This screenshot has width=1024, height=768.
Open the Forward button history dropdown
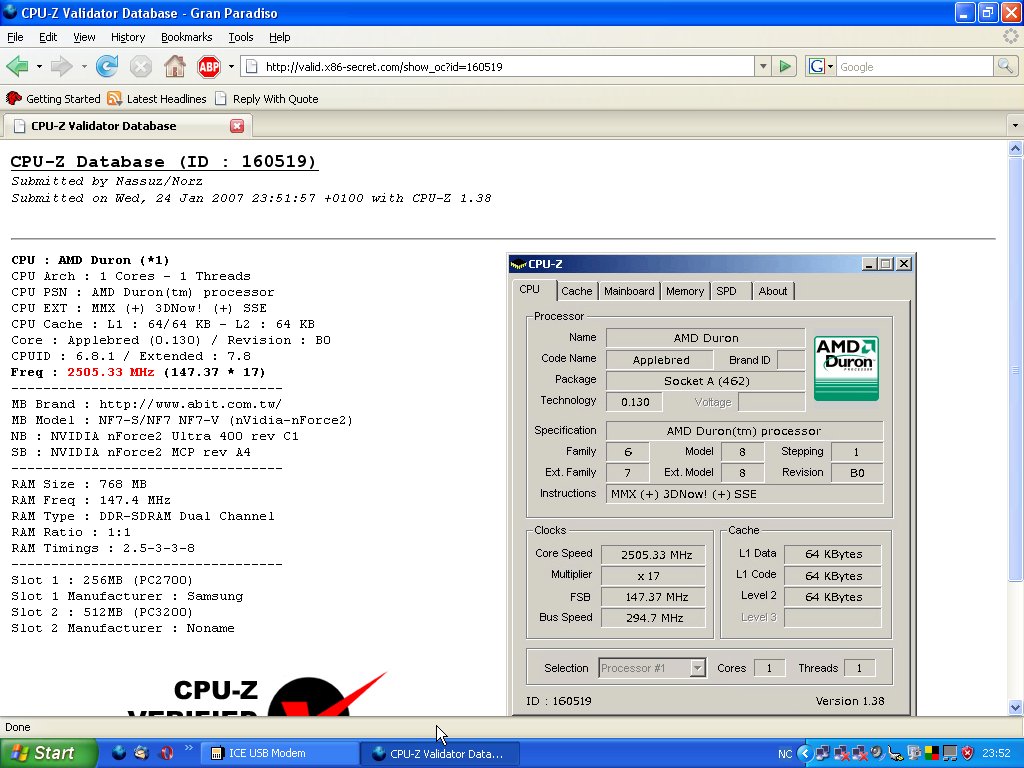coord(84,66)
